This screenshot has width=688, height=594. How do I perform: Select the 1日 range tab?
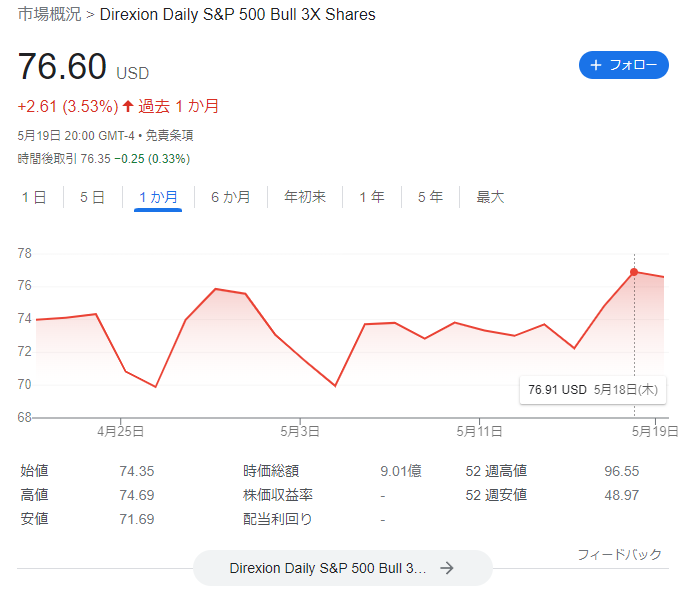34,197
